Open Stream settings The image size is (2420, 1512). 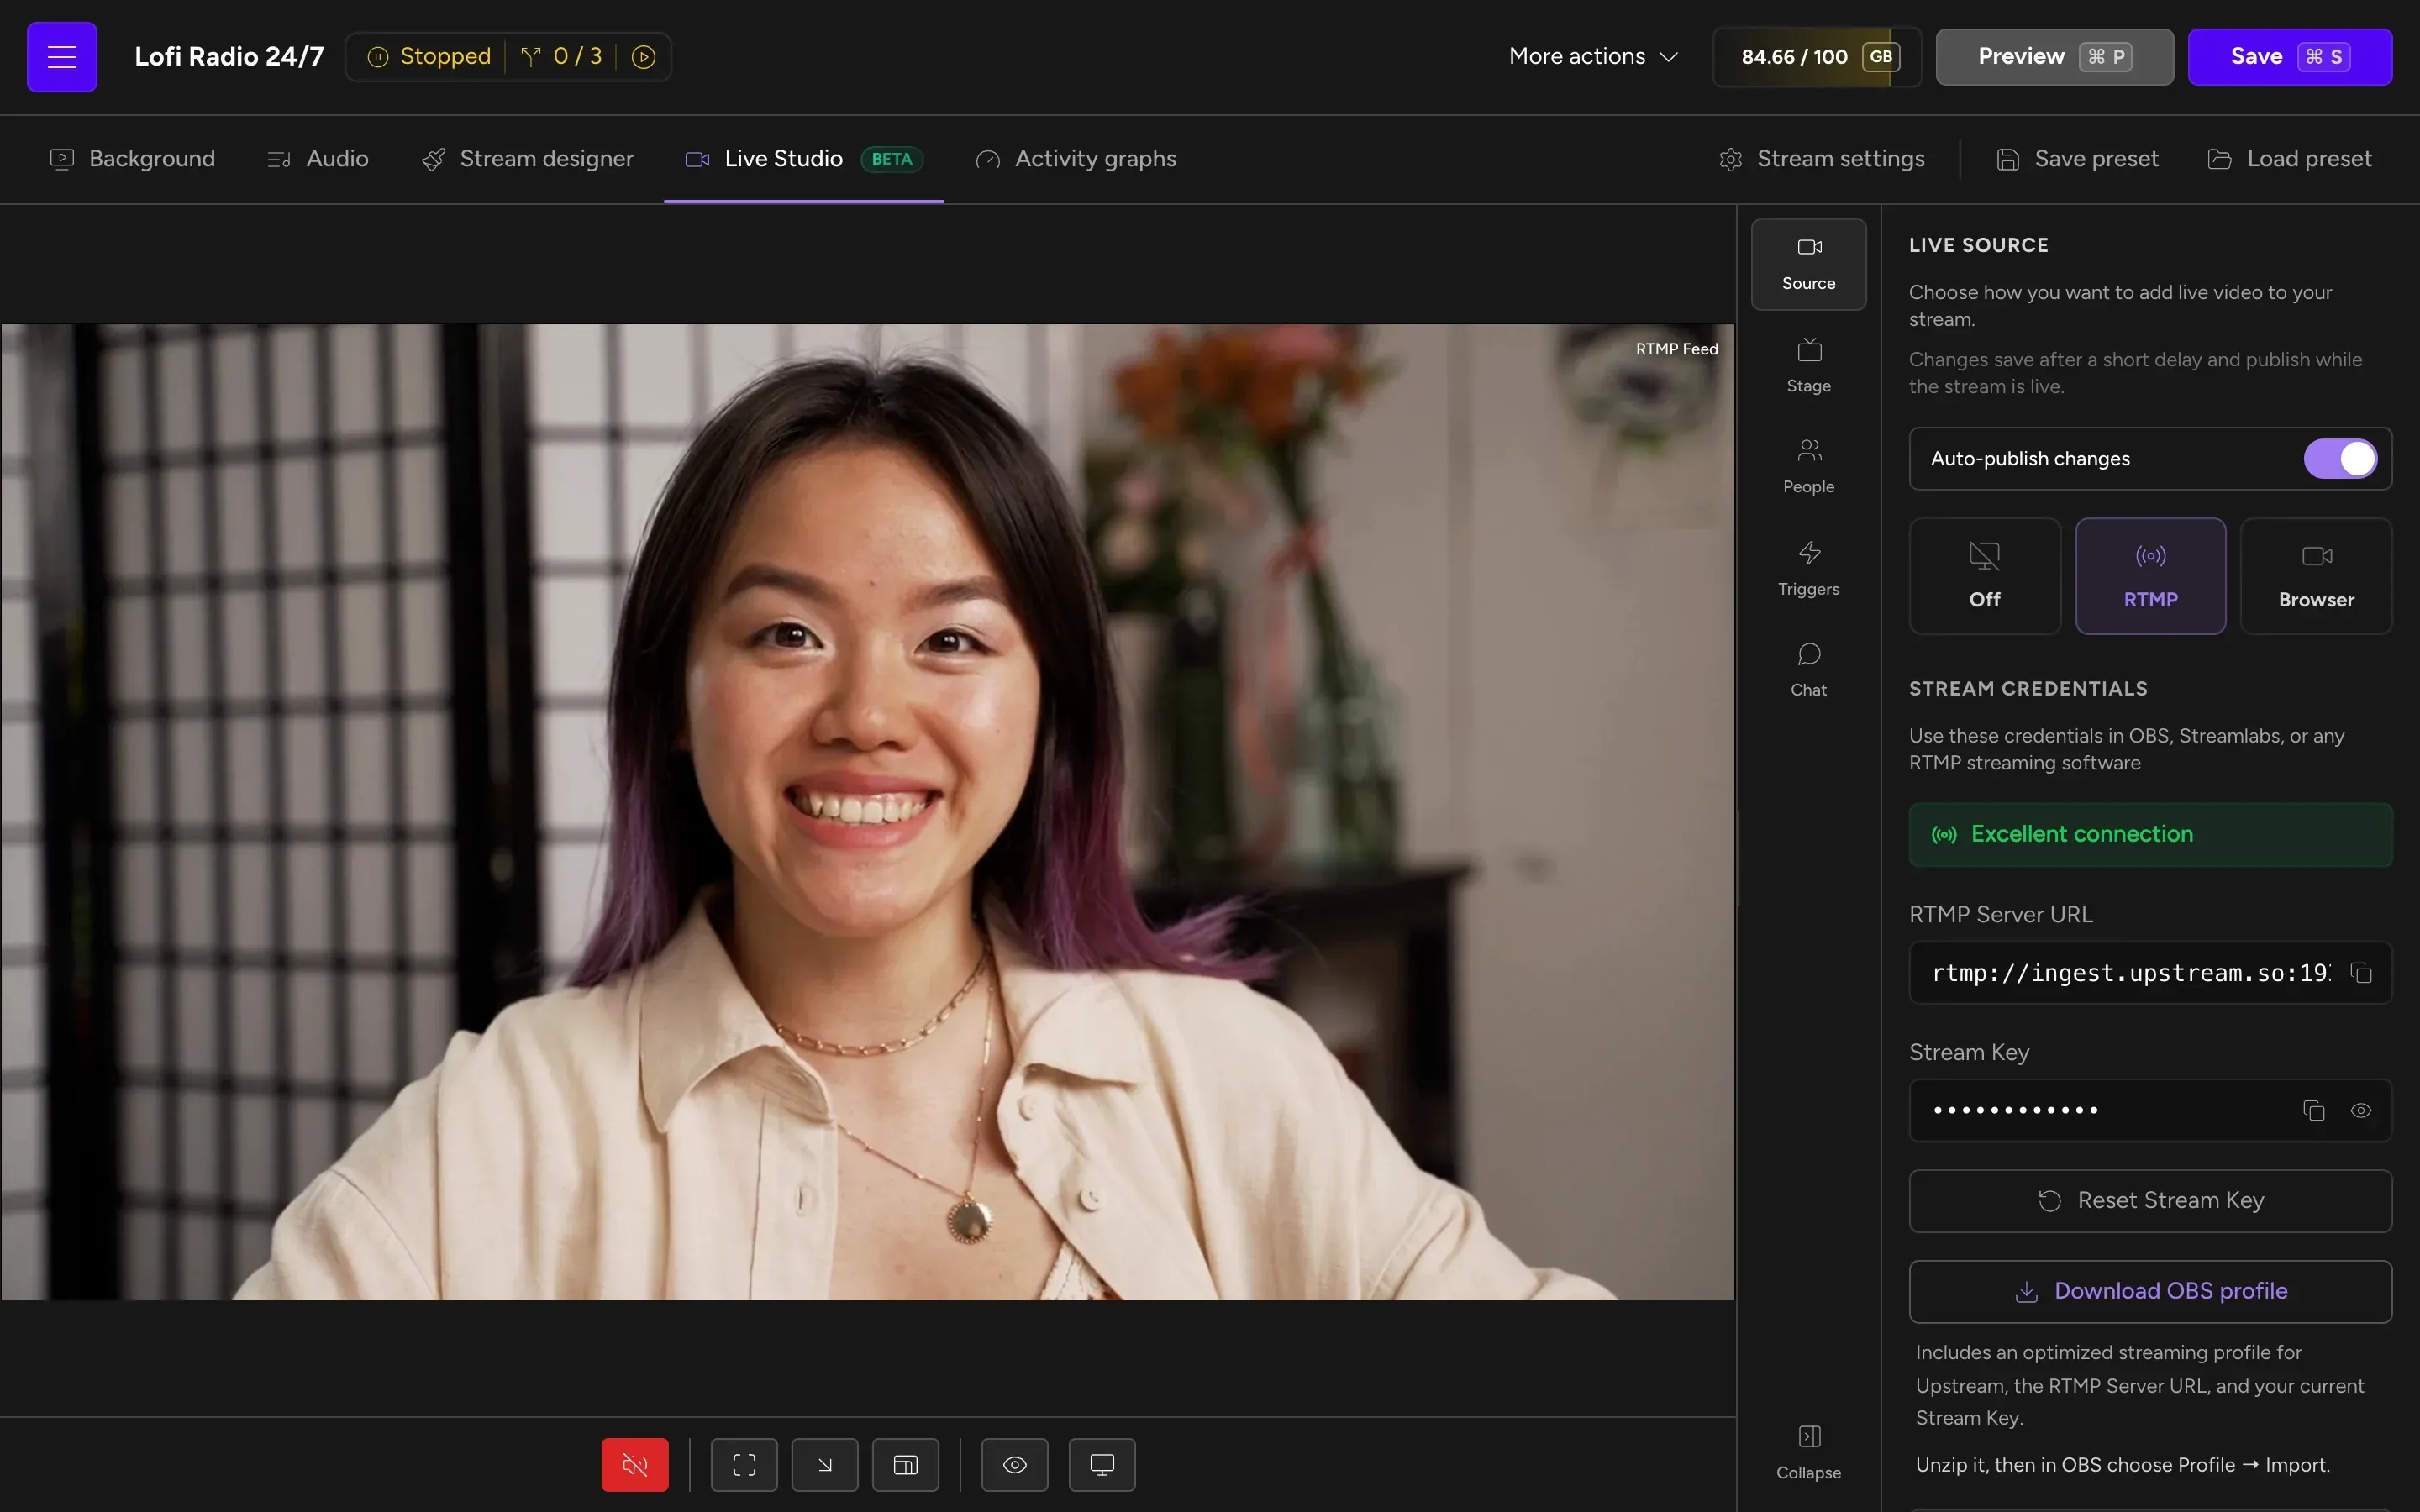tap(1822, 159)
